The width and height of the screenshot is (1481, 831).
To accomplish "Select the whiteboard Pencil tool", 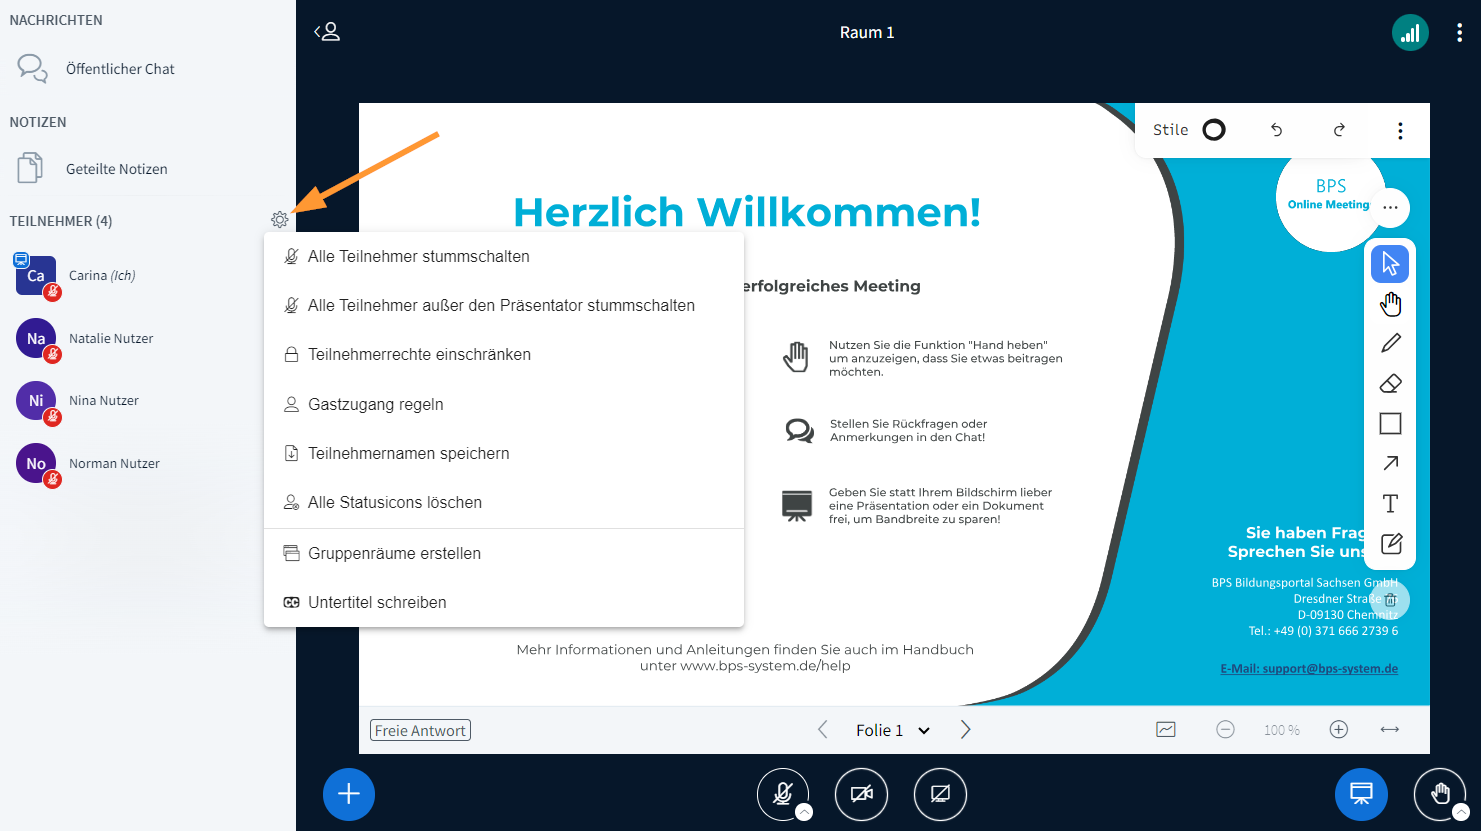I will click(1390, 343).
